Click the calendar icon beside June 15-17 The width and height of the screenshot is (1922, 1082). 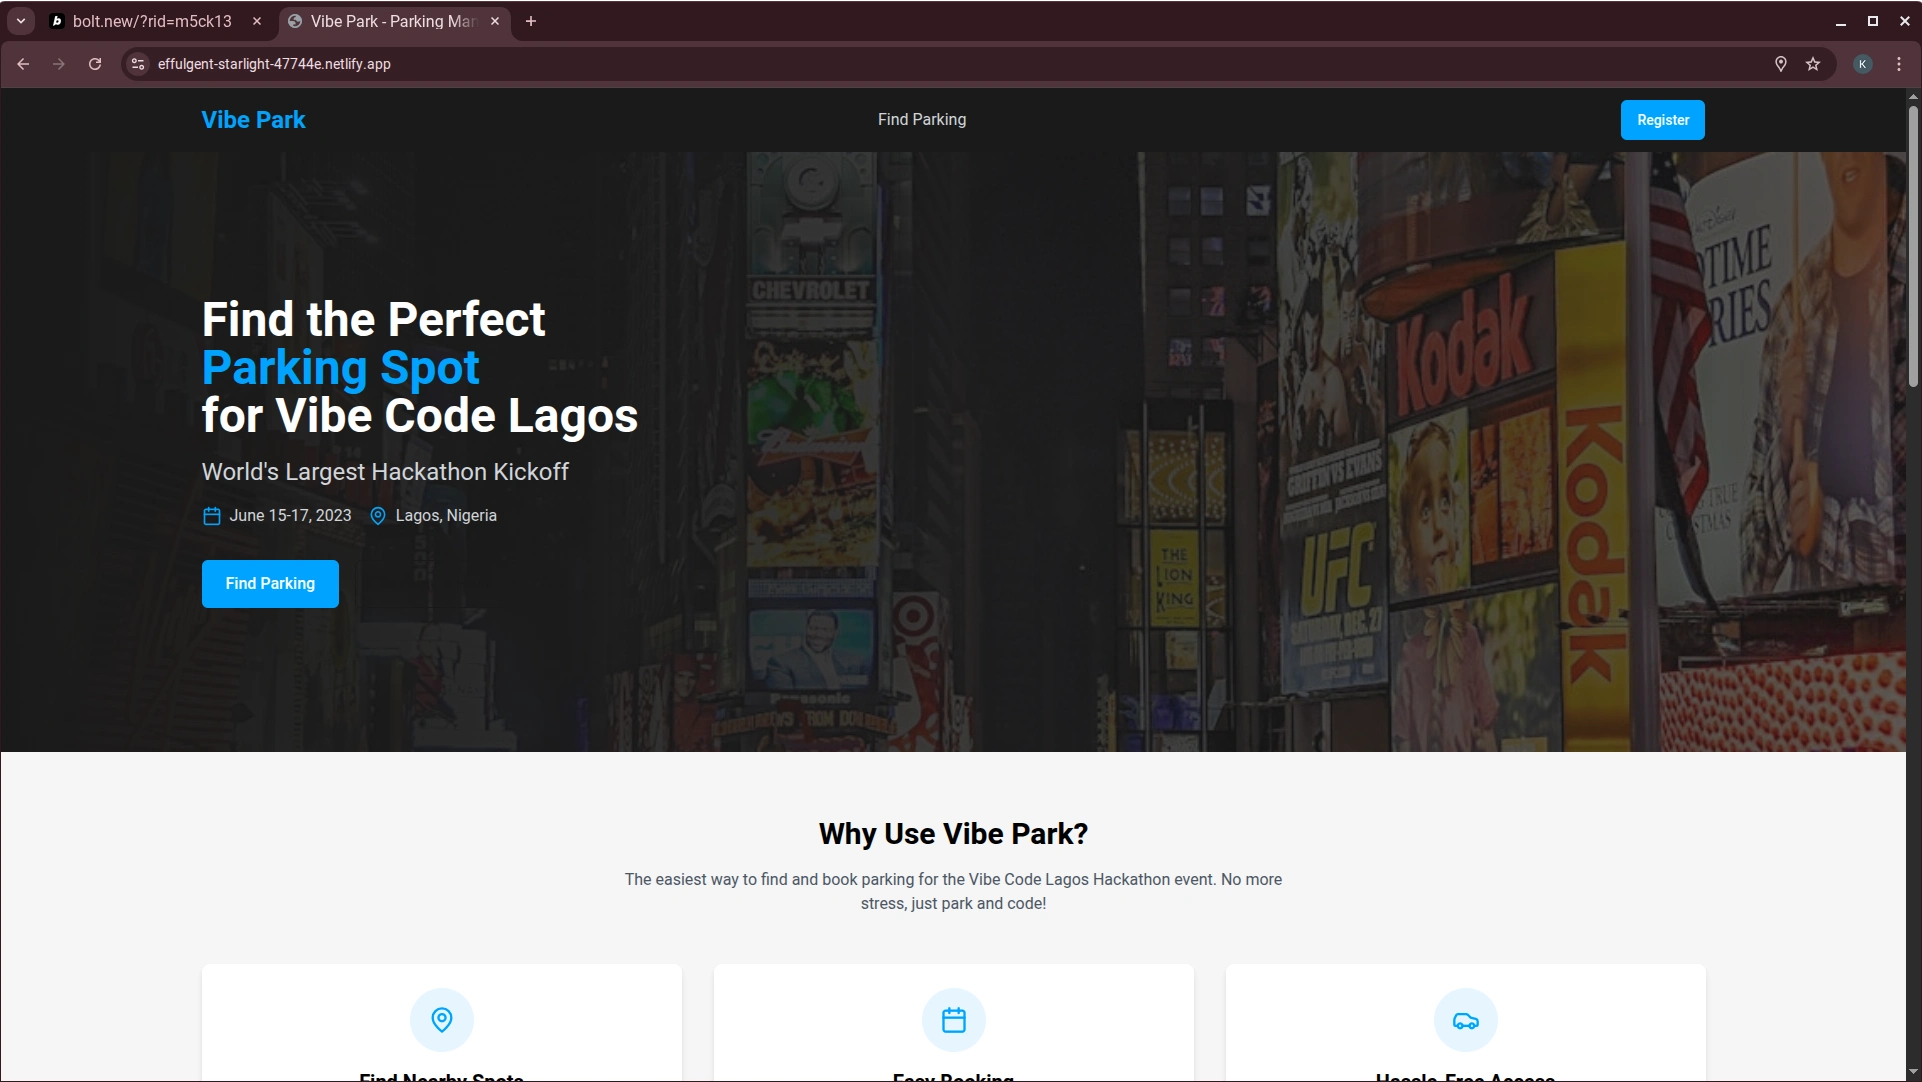[212, 516]
